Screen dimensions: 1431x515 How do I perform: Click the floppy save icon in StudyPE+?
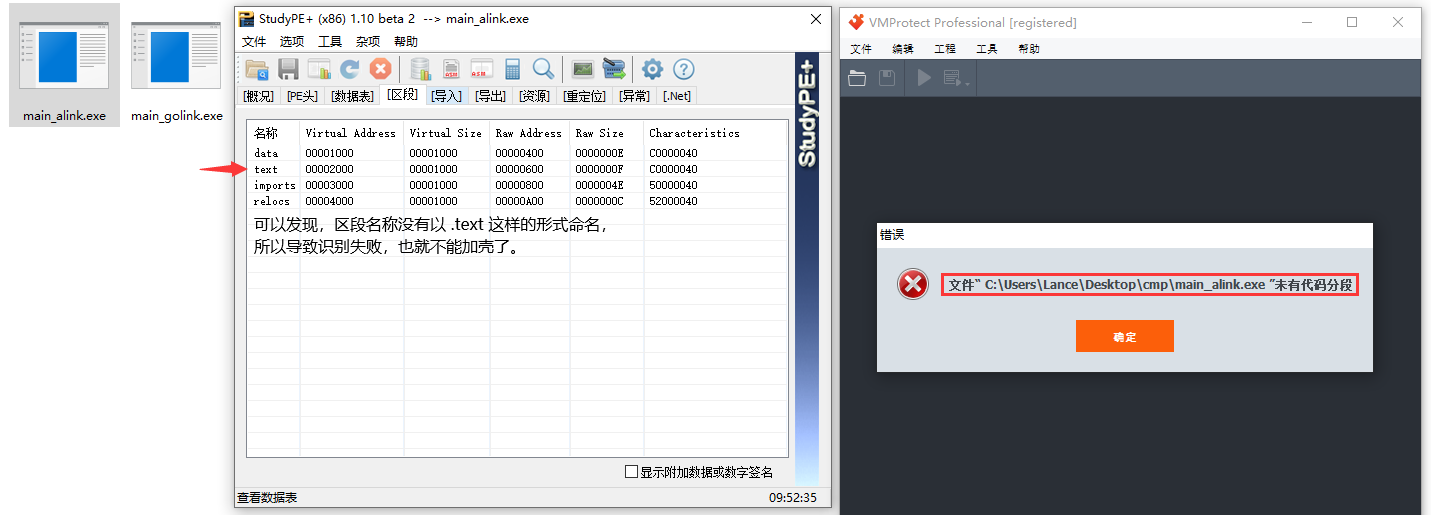point(288,69)
